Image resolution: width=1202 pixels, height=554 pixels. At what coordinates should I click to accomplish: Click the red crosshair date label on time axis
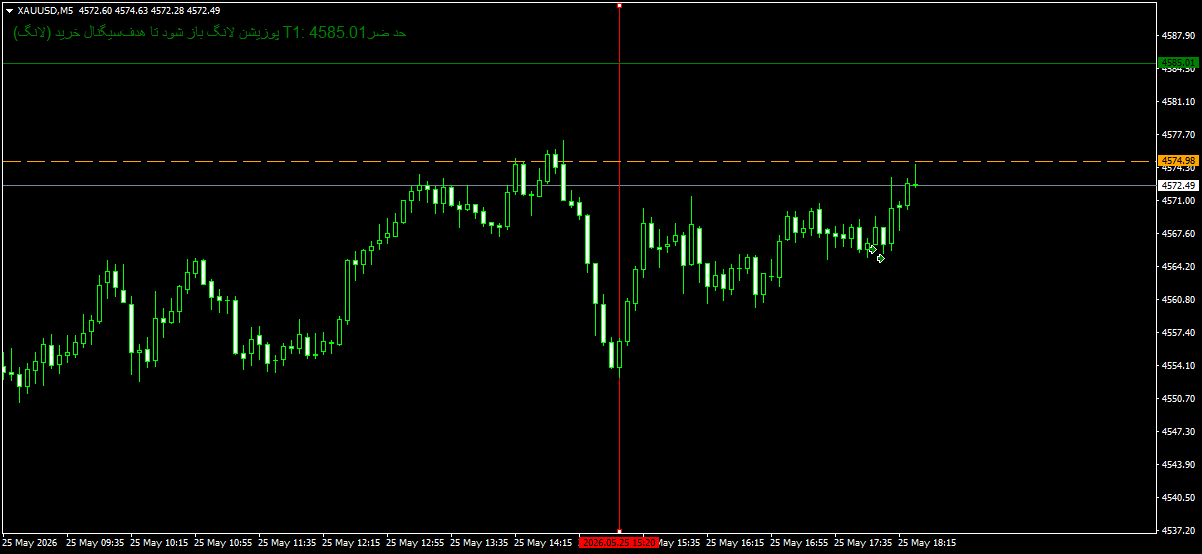(619, 543)
